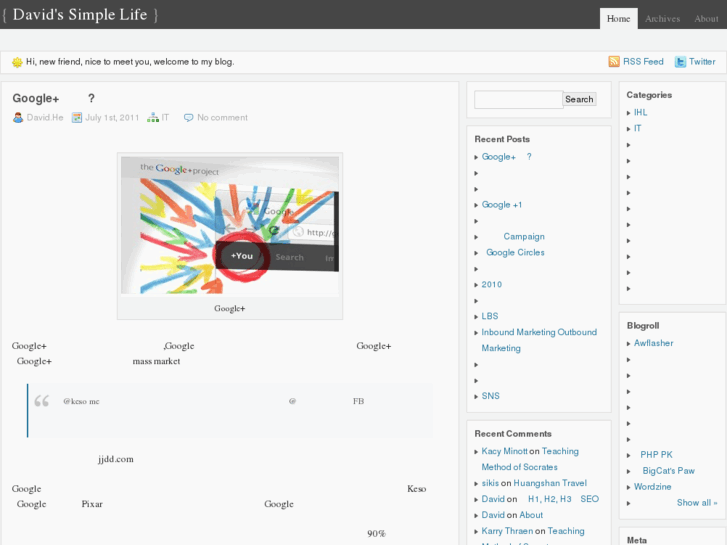This screenshot has height=545, width=727.
Task: Click the sun icon beside welcome message
Action: tap(17, 62)
